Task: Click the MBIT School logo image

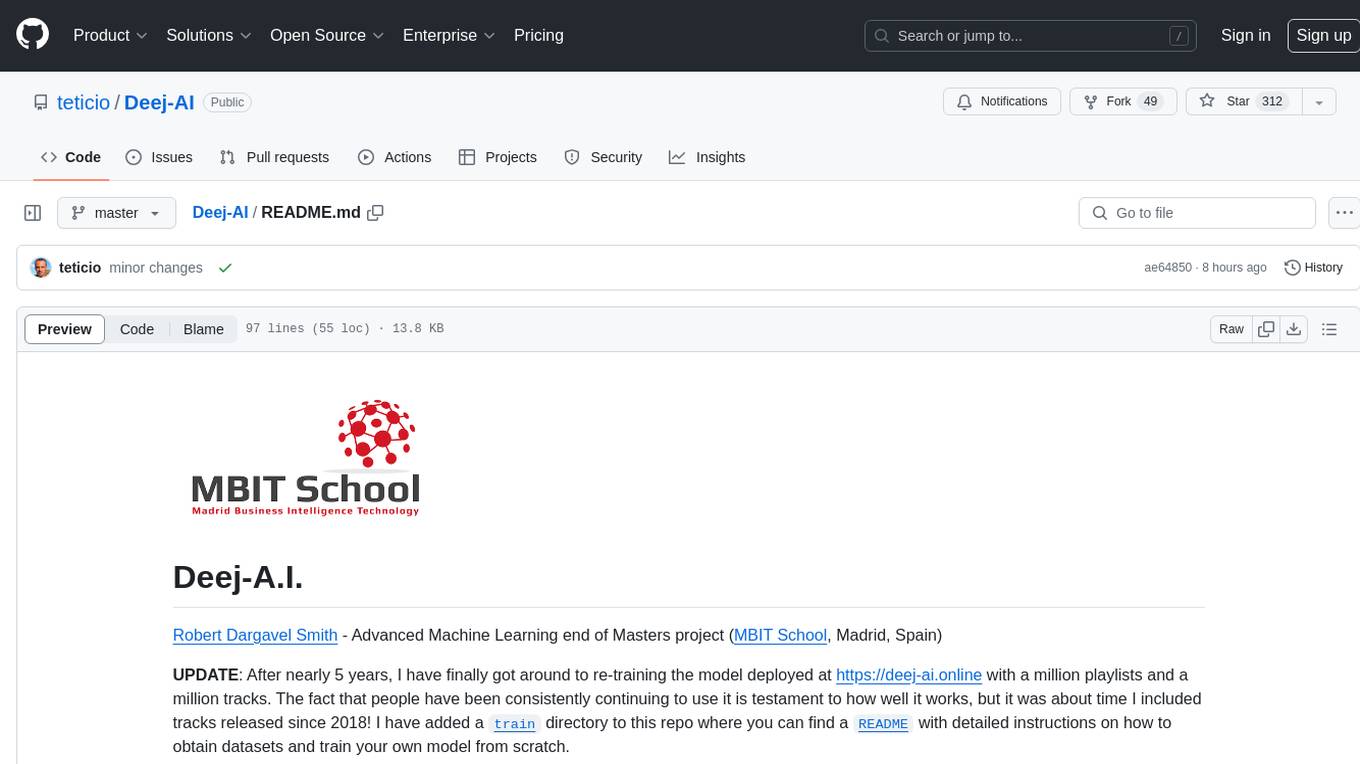Action: (305, 458)
